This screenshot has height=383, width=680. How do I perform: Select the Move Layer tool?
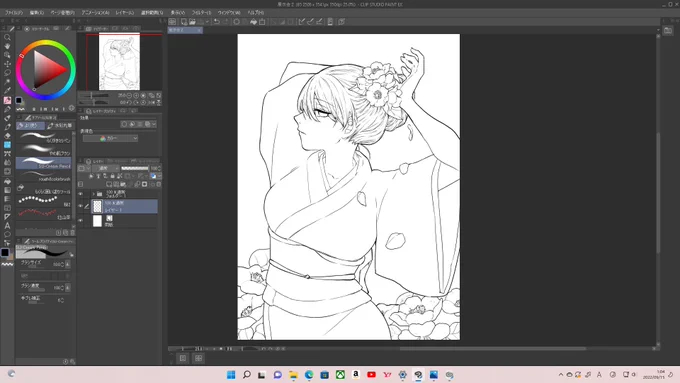[x=7, y=64]
